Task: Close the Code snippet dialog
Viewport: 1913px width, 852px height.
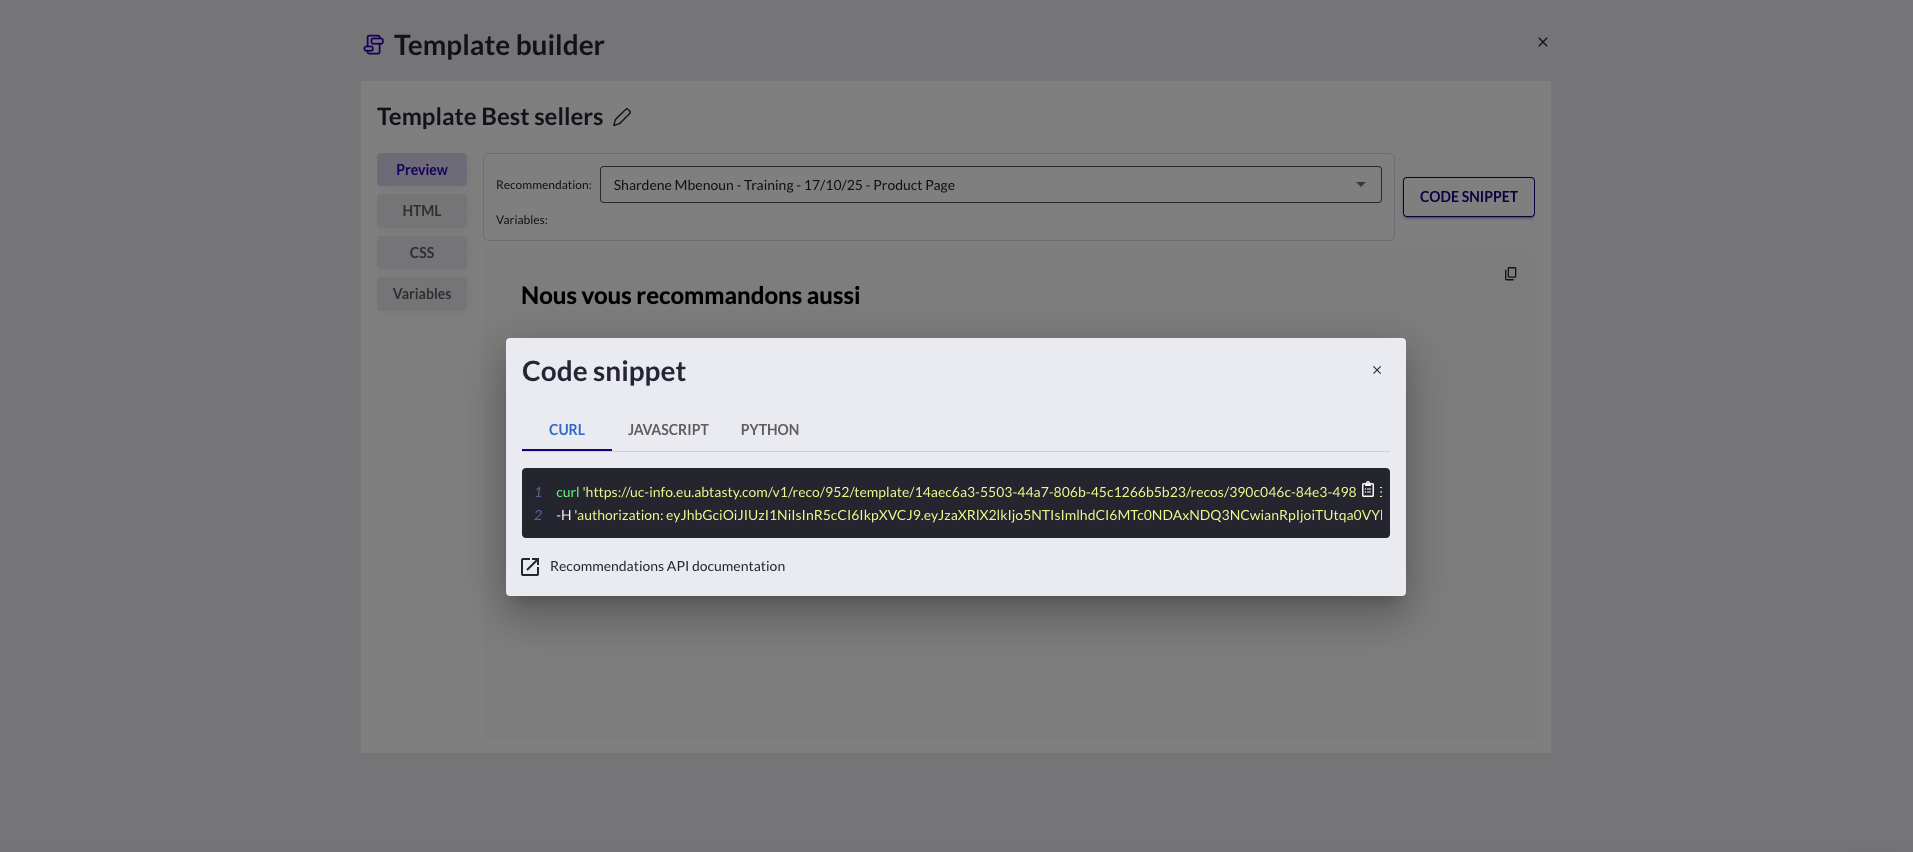Action: [1377, 370]
